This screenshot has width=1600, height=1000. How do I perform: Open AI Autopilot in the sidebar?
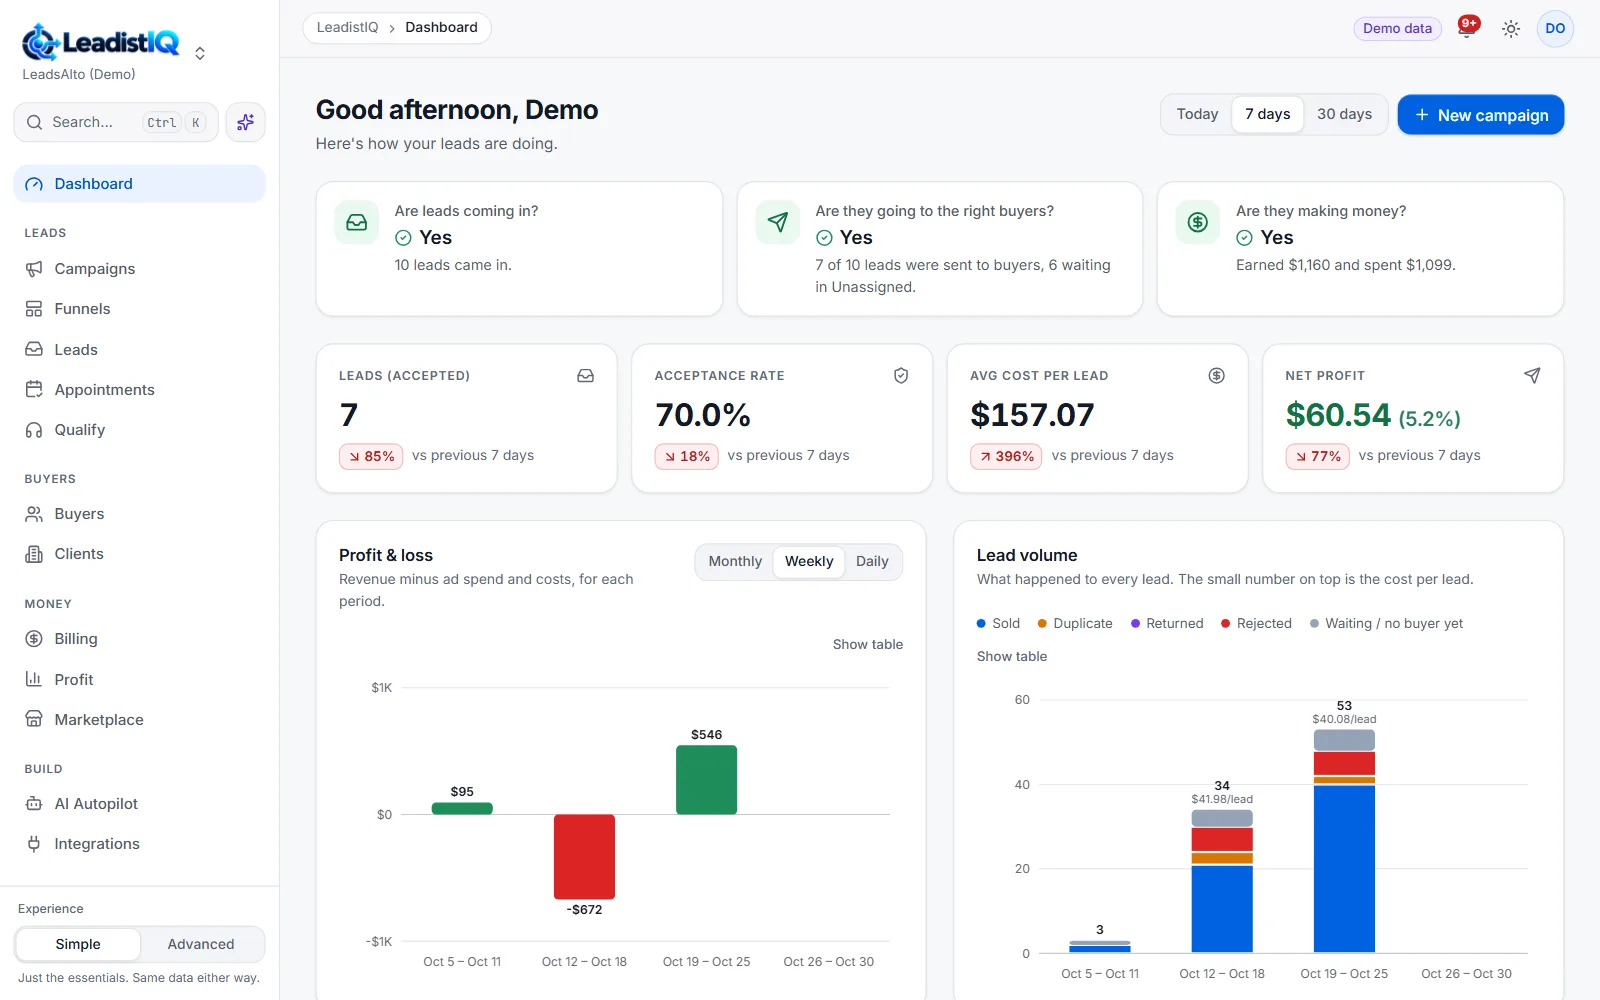coord(139,804)
